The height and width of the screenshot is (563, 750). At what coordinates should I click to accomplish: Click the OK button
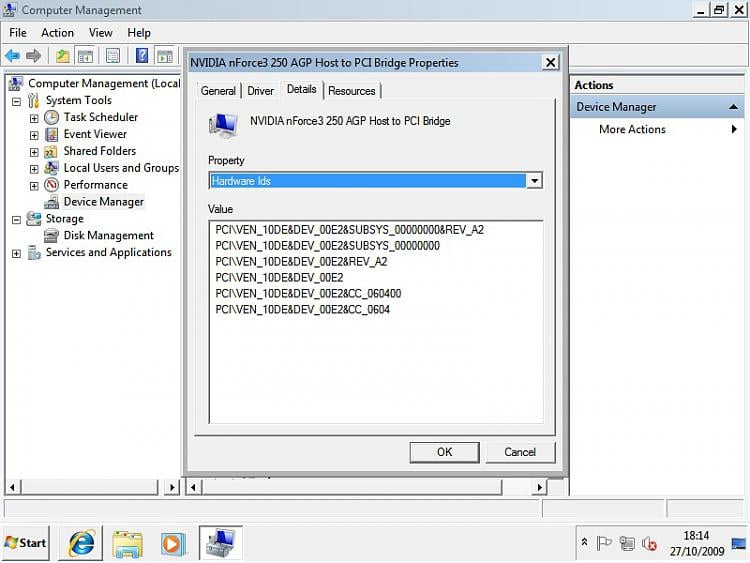444,452
